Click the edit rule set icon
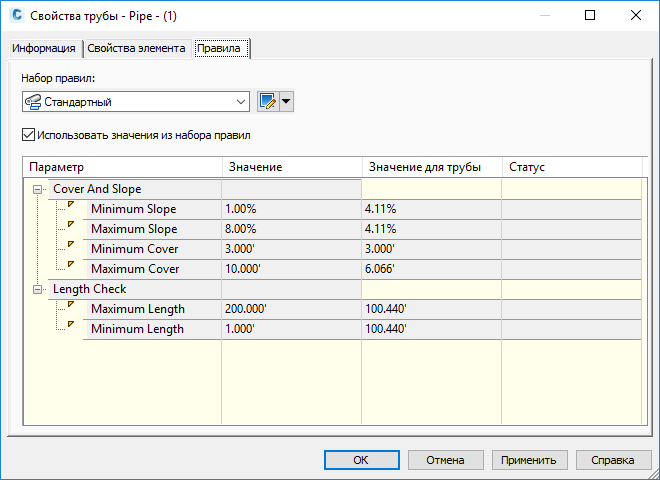660x480 pixels. 266,101
